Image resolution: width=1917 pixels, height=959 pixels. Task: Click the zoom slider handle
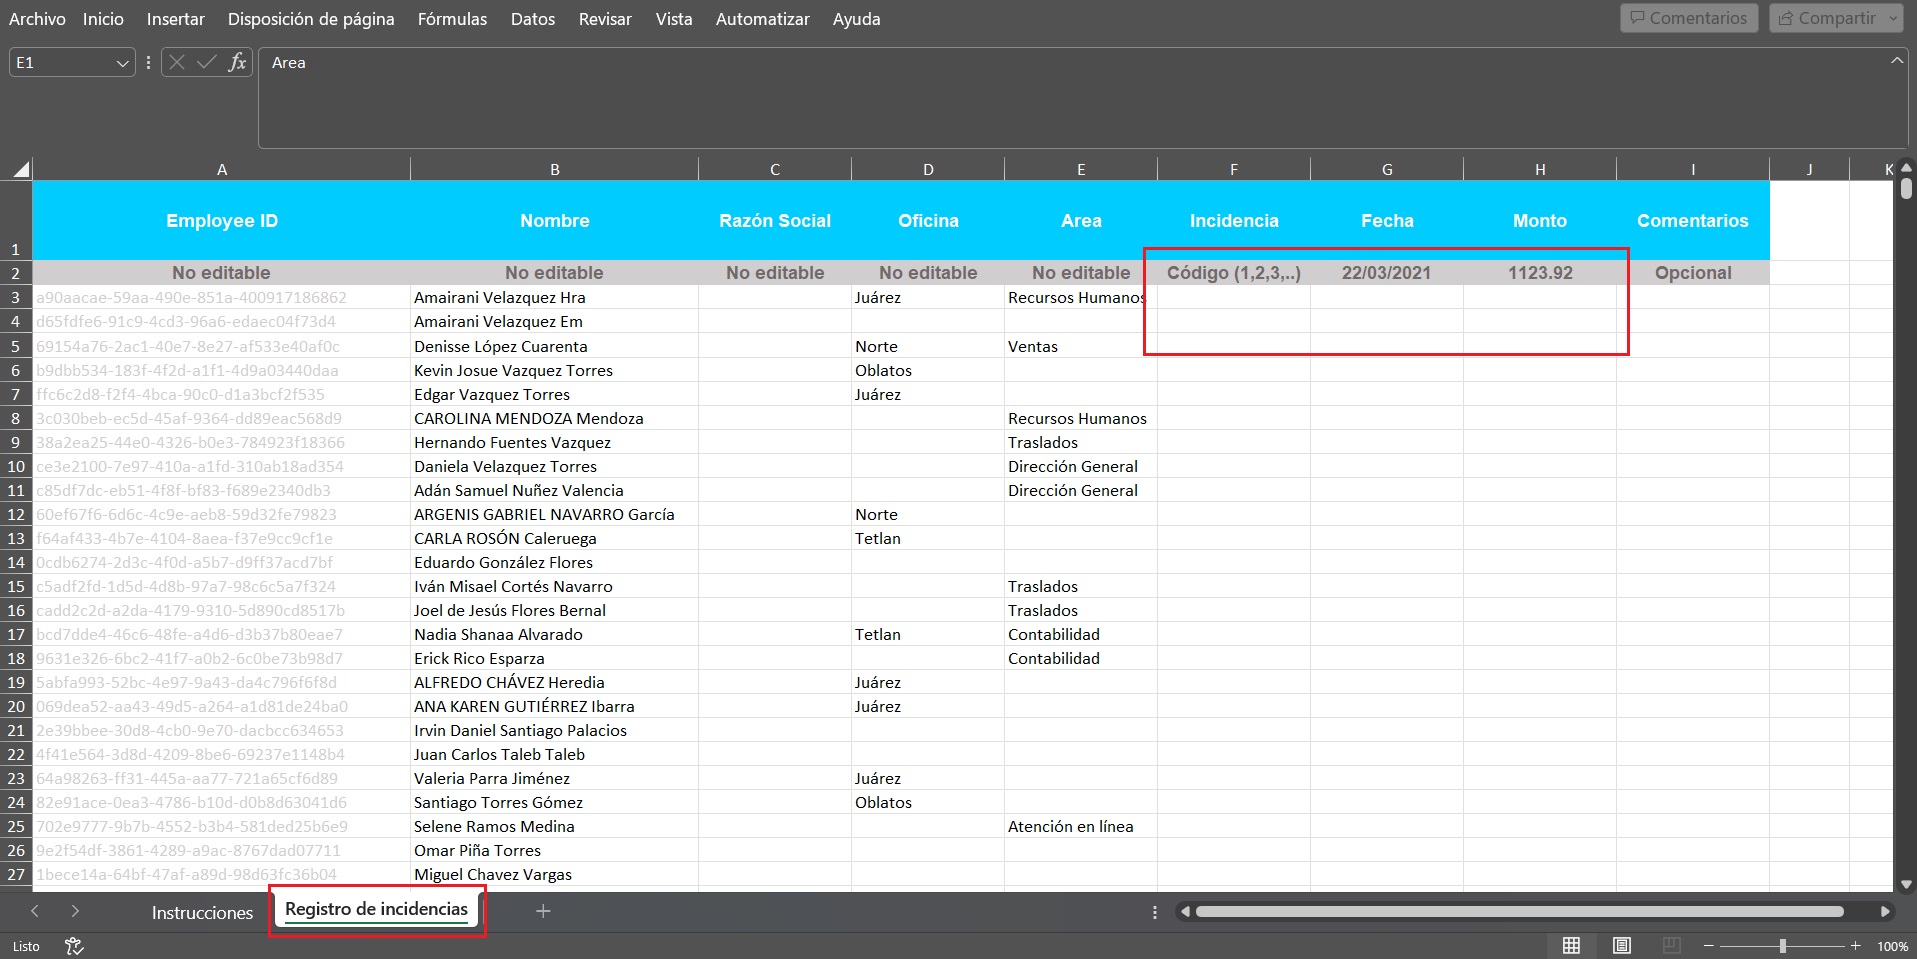point(1783,946)
